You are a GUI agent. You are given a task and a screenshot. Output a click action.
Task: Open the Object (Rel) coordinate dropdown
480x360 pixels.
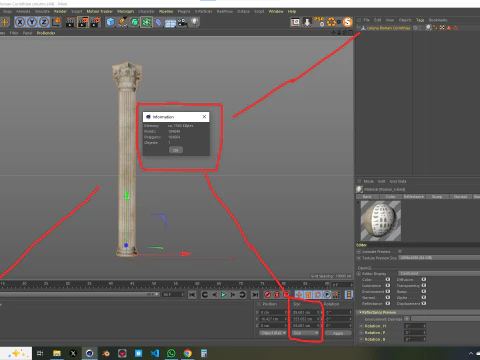point(273,333)
